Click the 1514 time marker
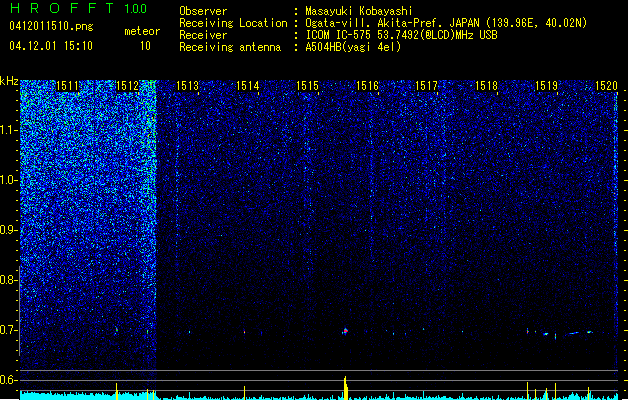 pos(248,86)
